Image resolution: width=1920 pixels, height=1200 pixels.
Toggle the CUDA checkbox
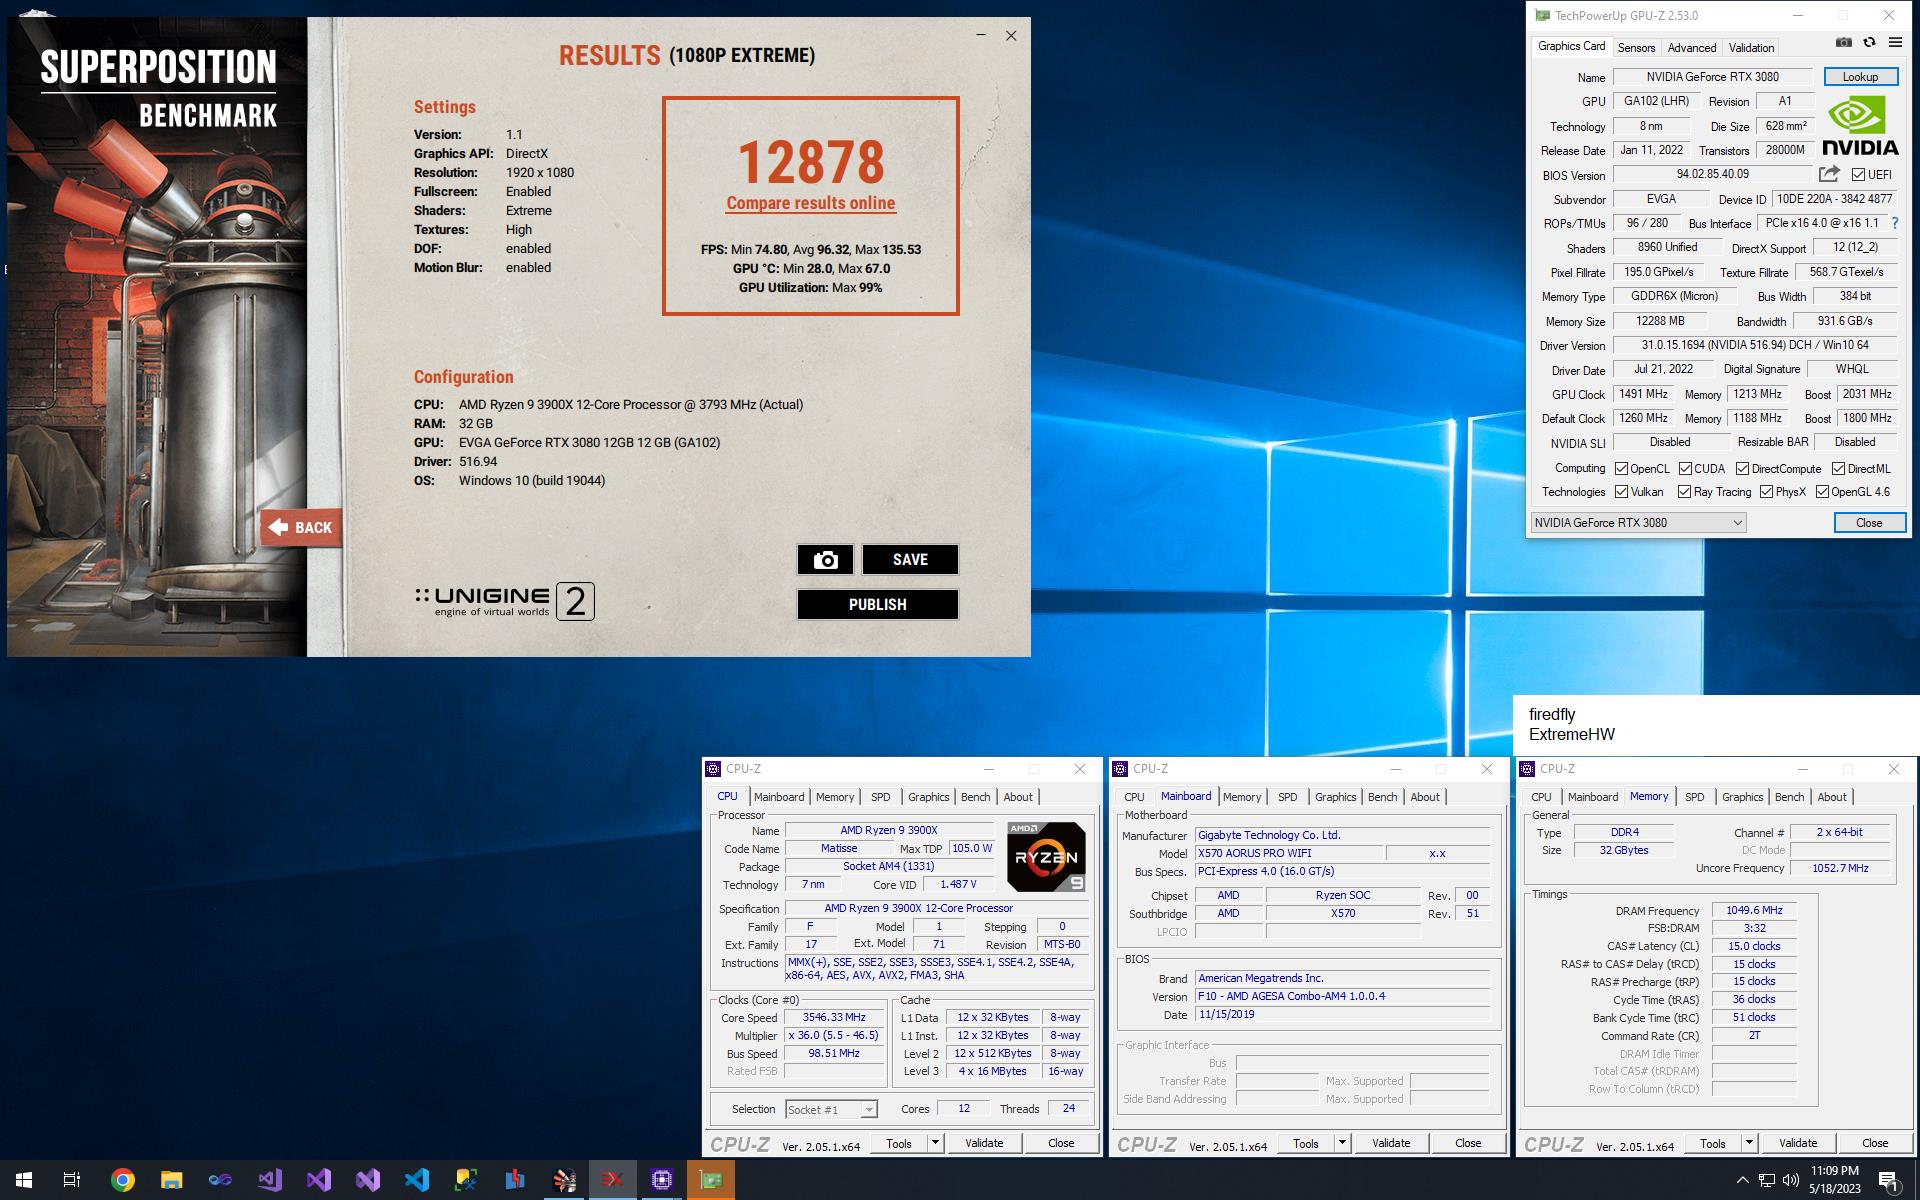[x=1685, y=468]
